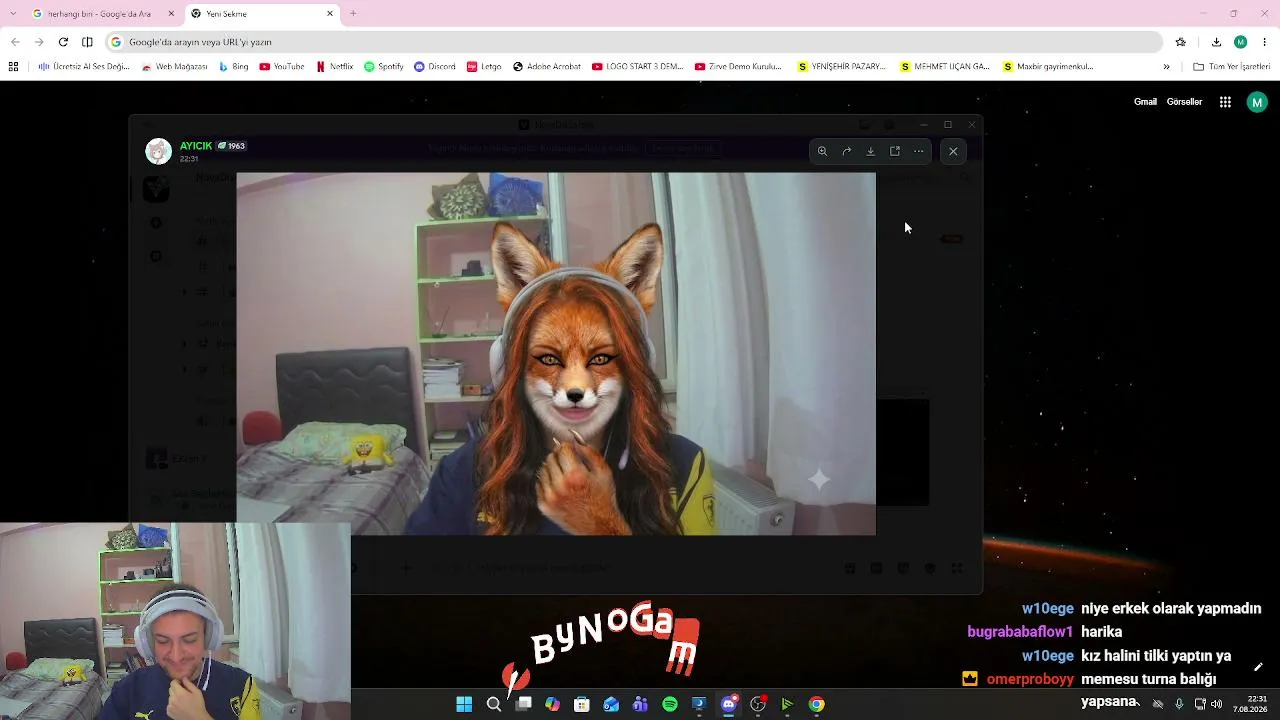Expand the hidden bookmarks overflow chevron
Image resolution: width=1280 pixels, height=720 pixels.
1166,67
